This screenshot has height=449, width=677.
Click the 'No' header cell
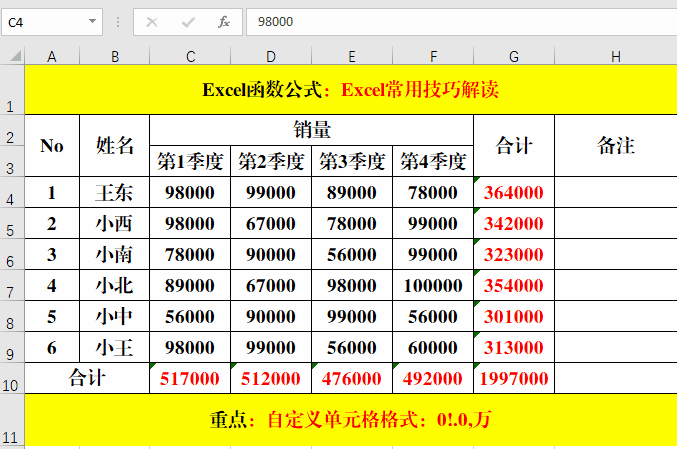click(52, 145)
